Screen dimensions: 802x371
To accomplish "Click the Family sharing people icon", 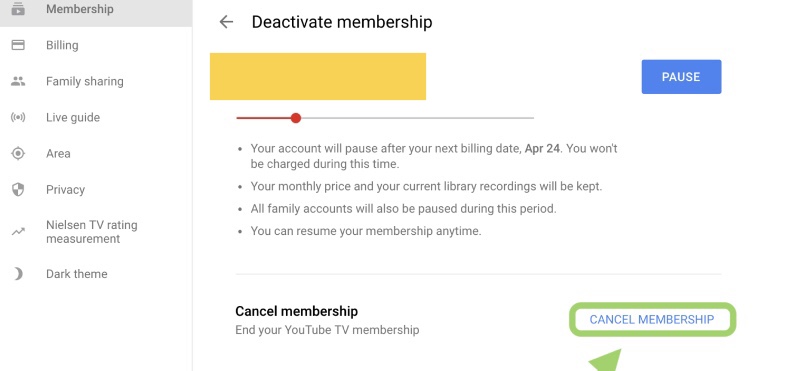I will (x=18, y=81).
